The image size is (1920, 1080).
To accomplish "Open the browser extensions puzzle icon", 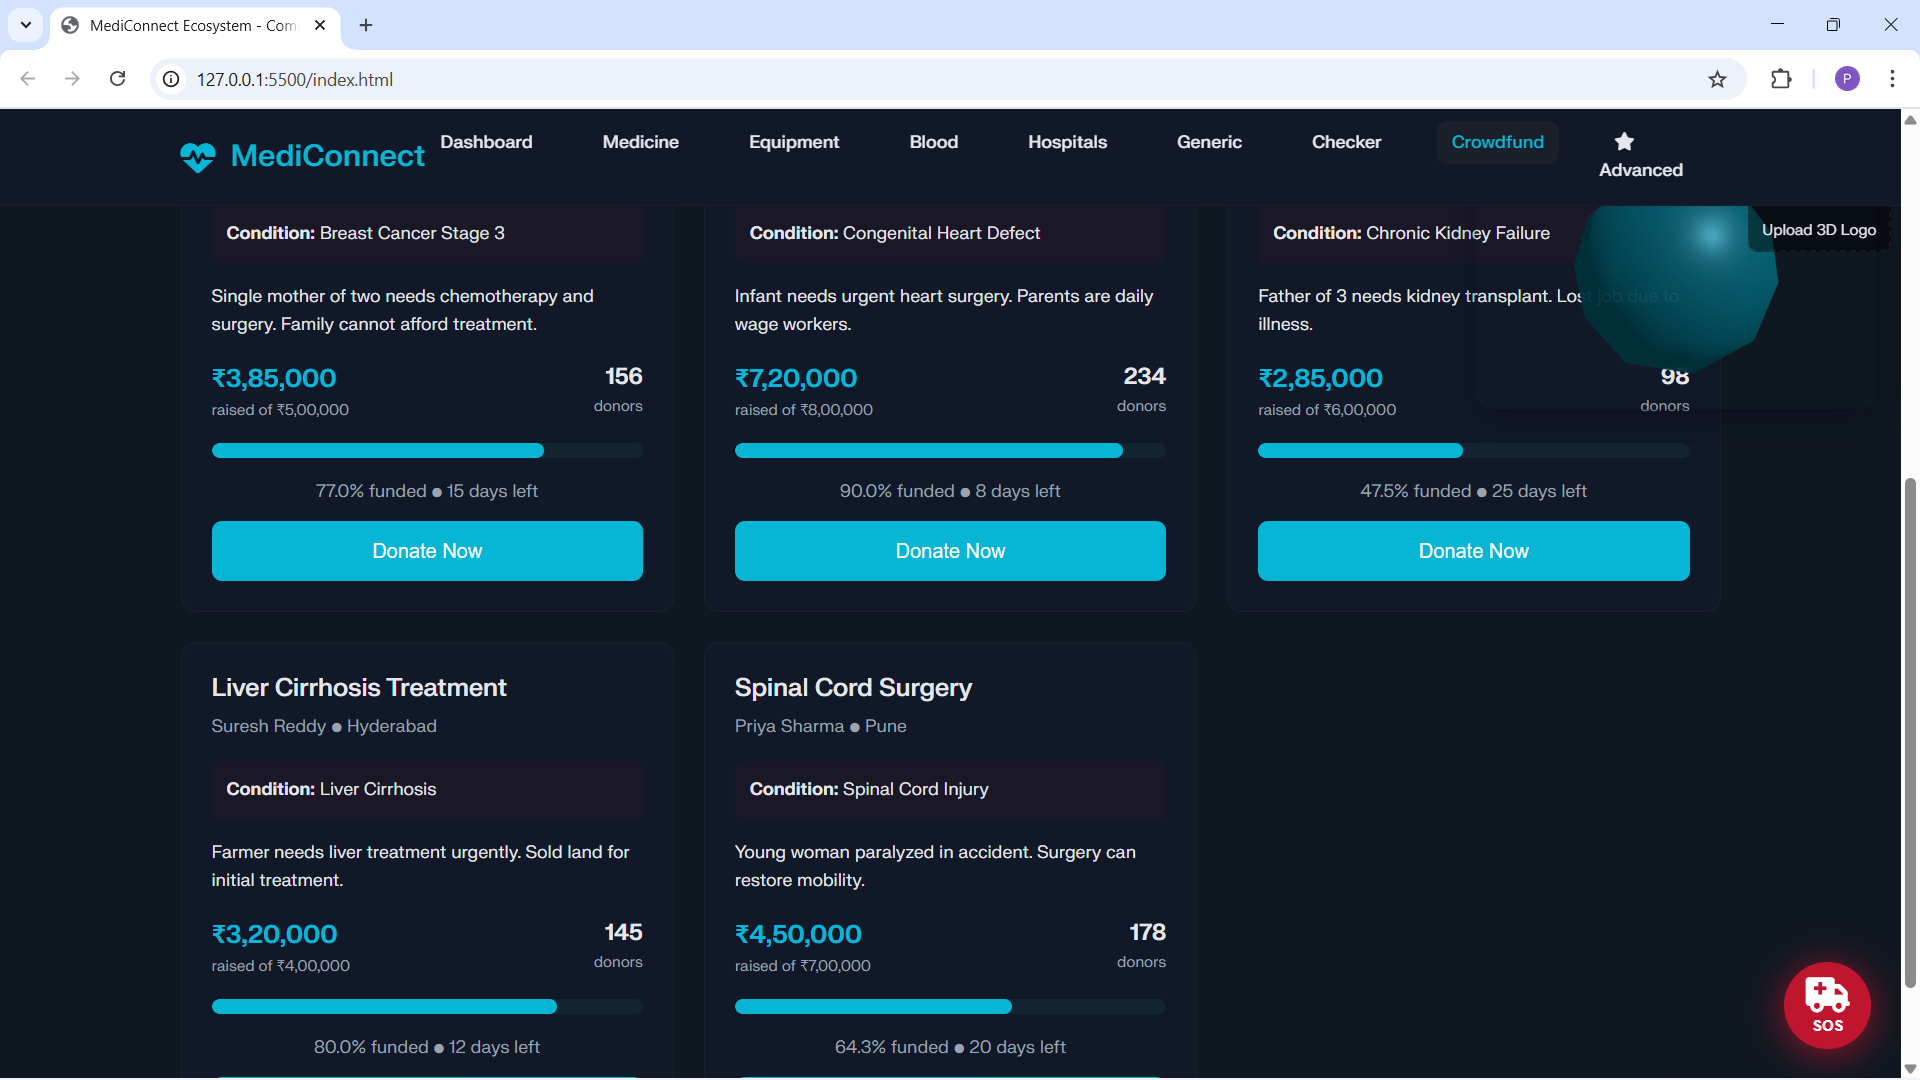I will 1781,79.
